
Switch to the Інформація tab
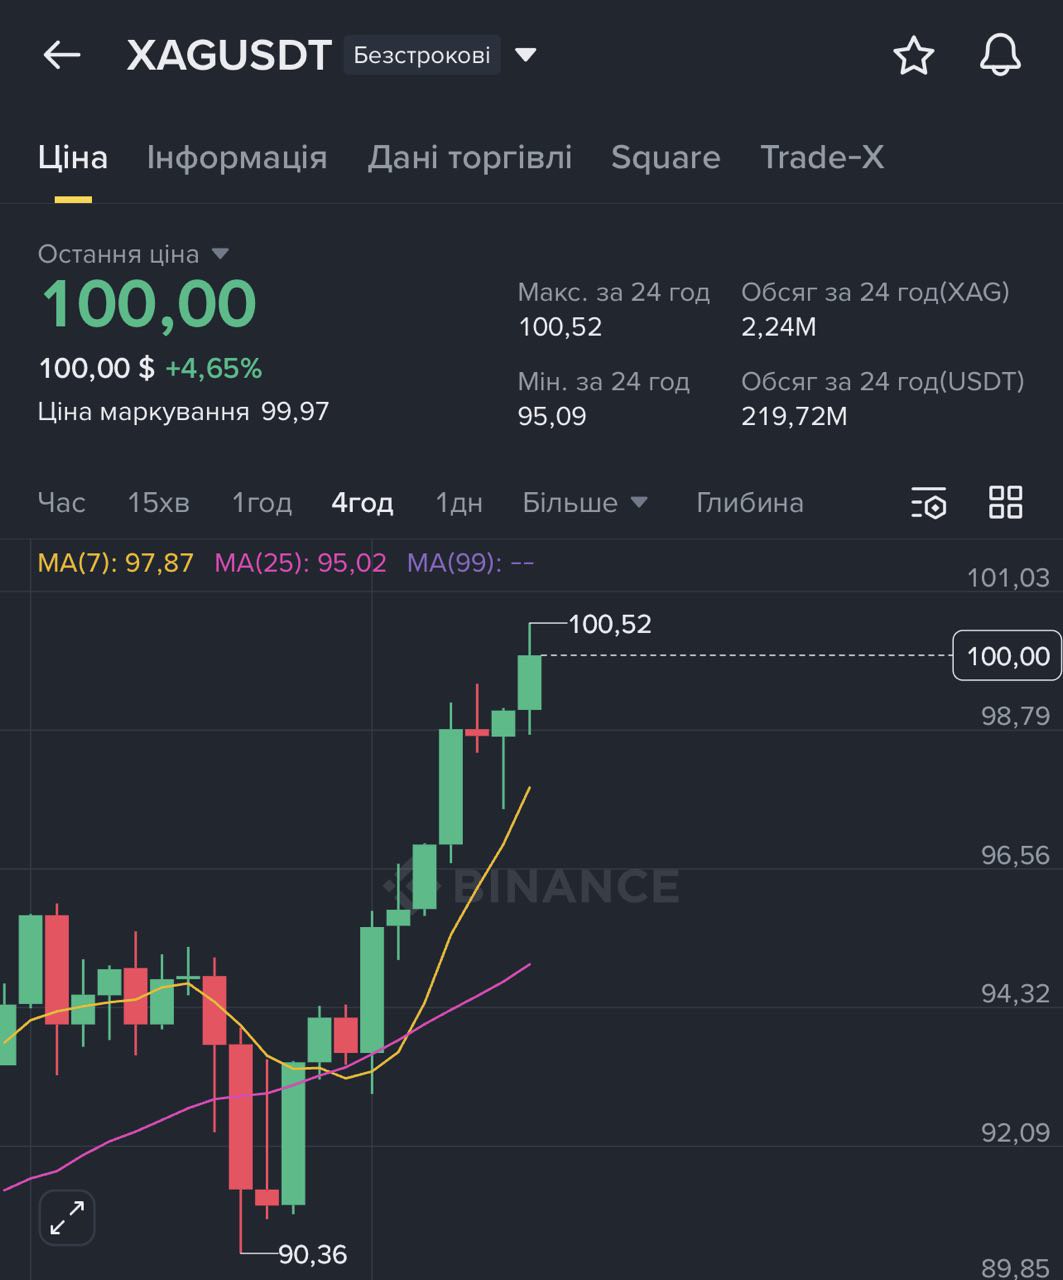point(237,157)
